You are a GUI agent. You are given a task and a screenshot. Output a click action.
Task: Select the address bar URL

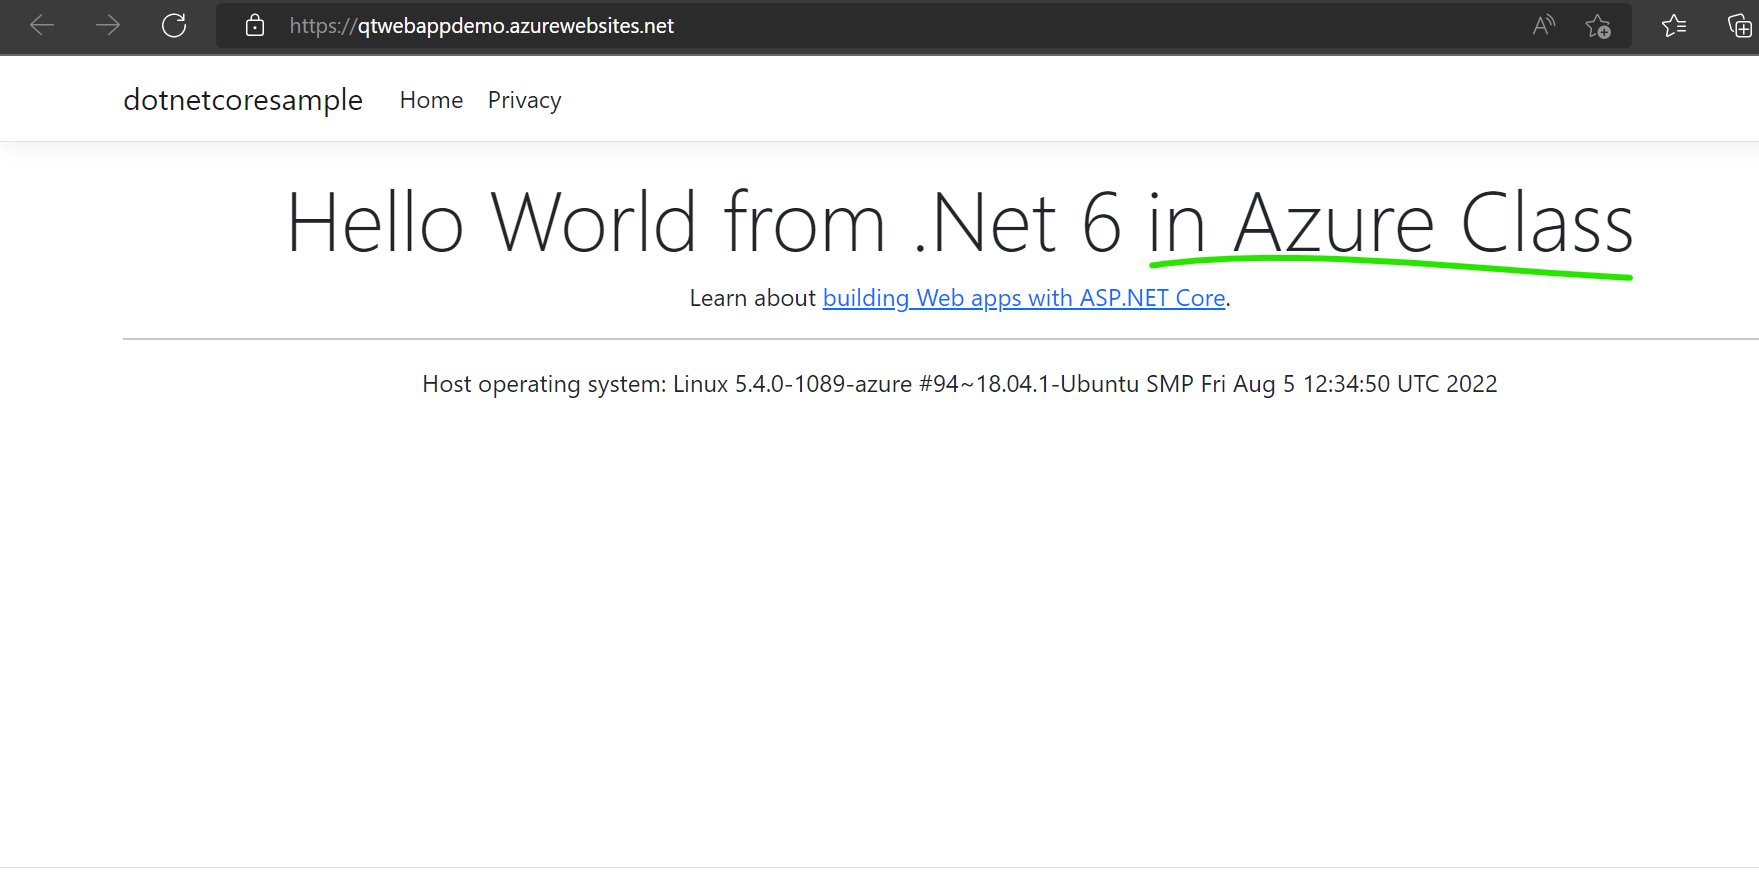482,26
